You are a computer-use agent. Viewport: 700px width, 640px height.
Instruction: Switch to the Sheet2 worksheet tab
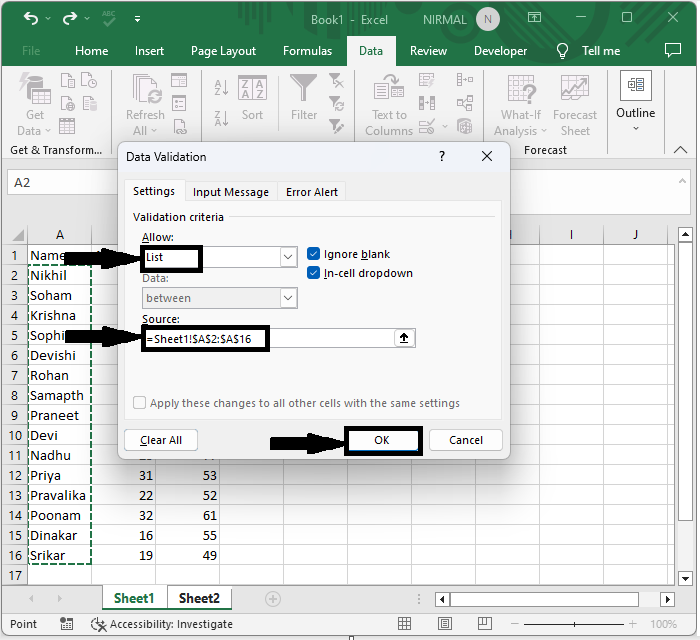(199, 598)
